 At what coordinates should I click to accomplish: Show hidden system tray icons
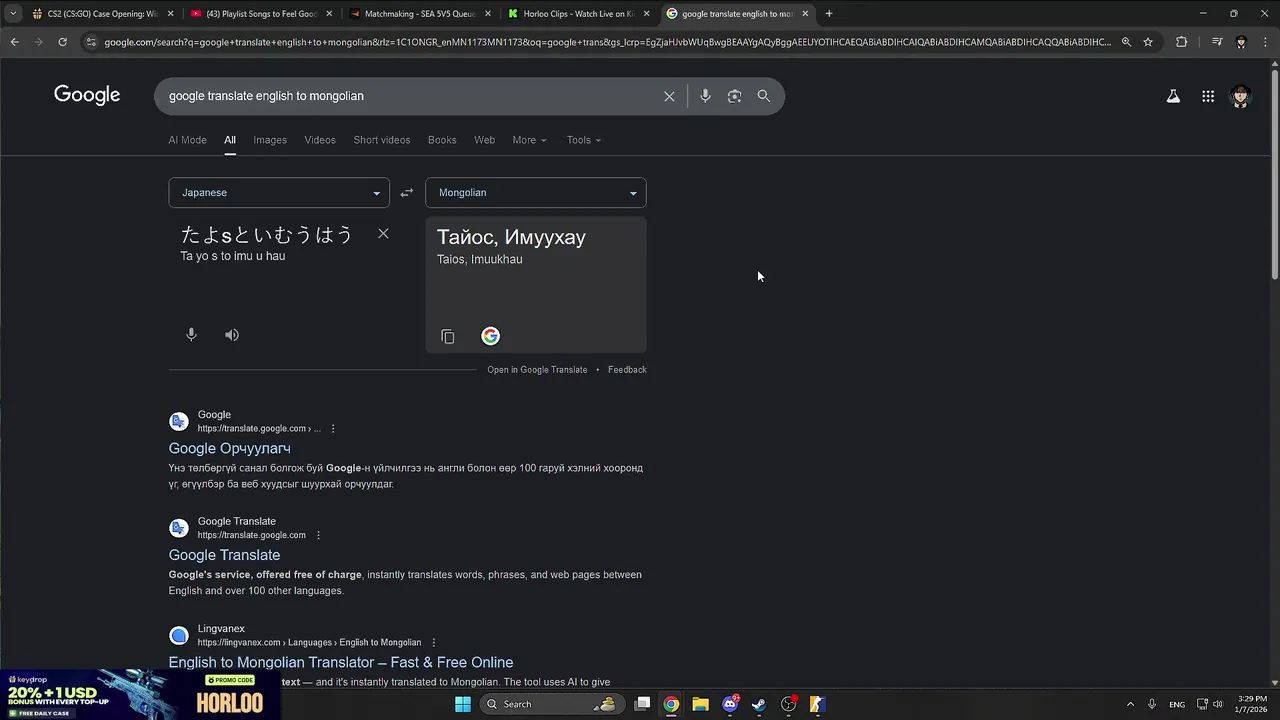coord(1130,704)
